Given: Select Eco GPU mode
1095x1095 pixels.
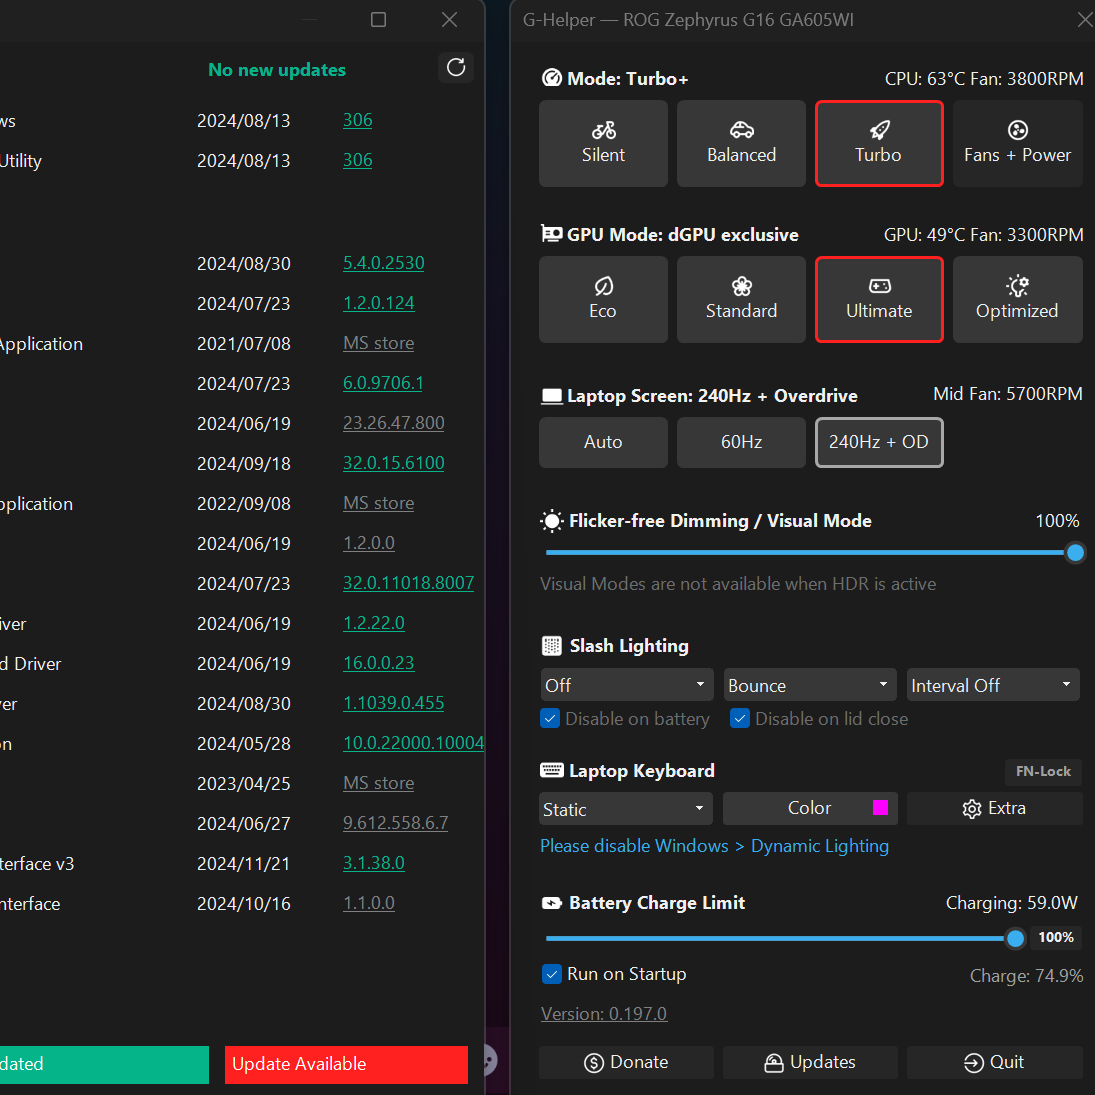Looking at the screenshot, I should (x=603, y=299).
